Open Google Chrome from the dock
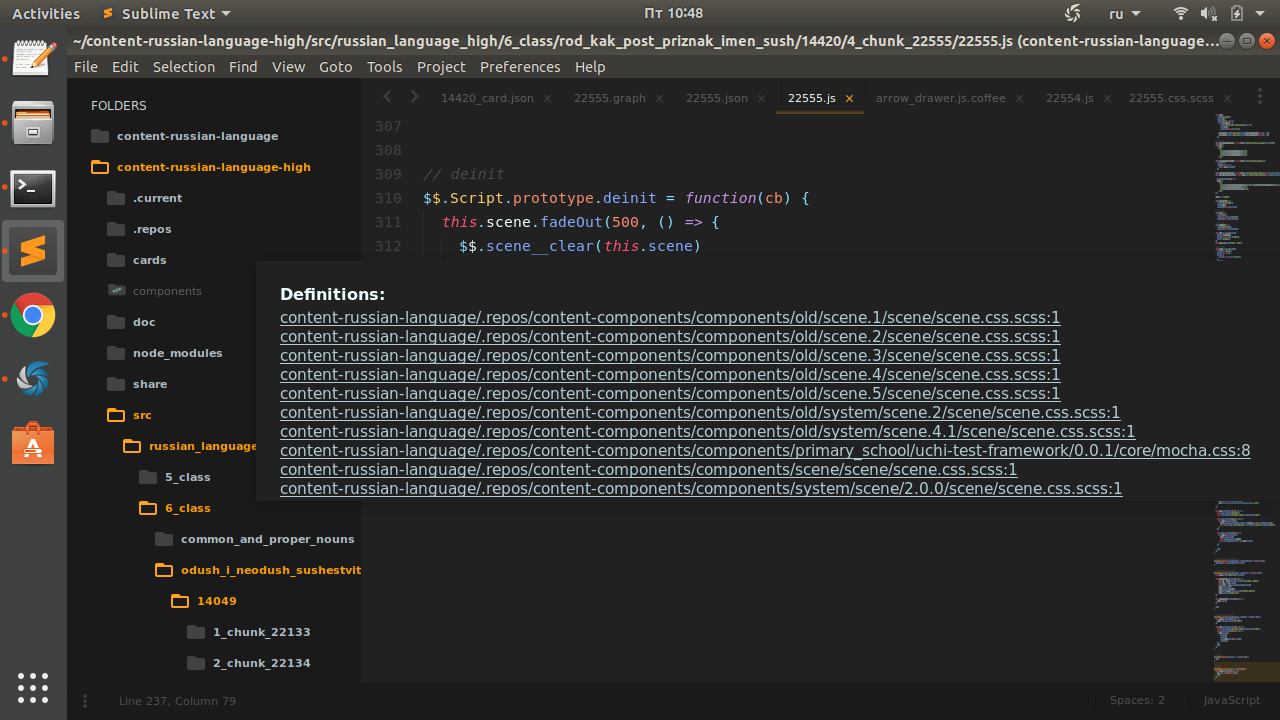 [x=33, y=315]
